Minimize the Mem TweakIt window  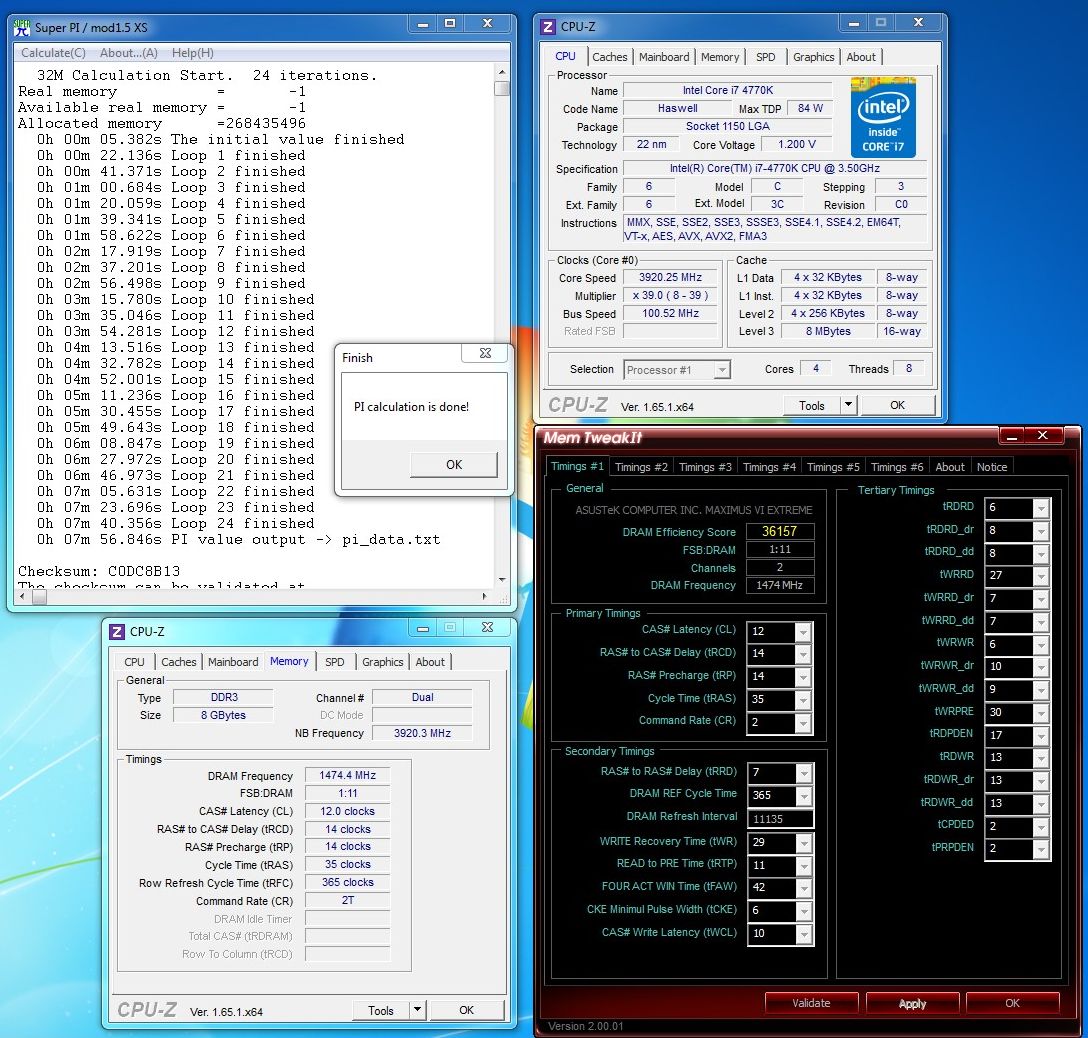coord(1012,436)
